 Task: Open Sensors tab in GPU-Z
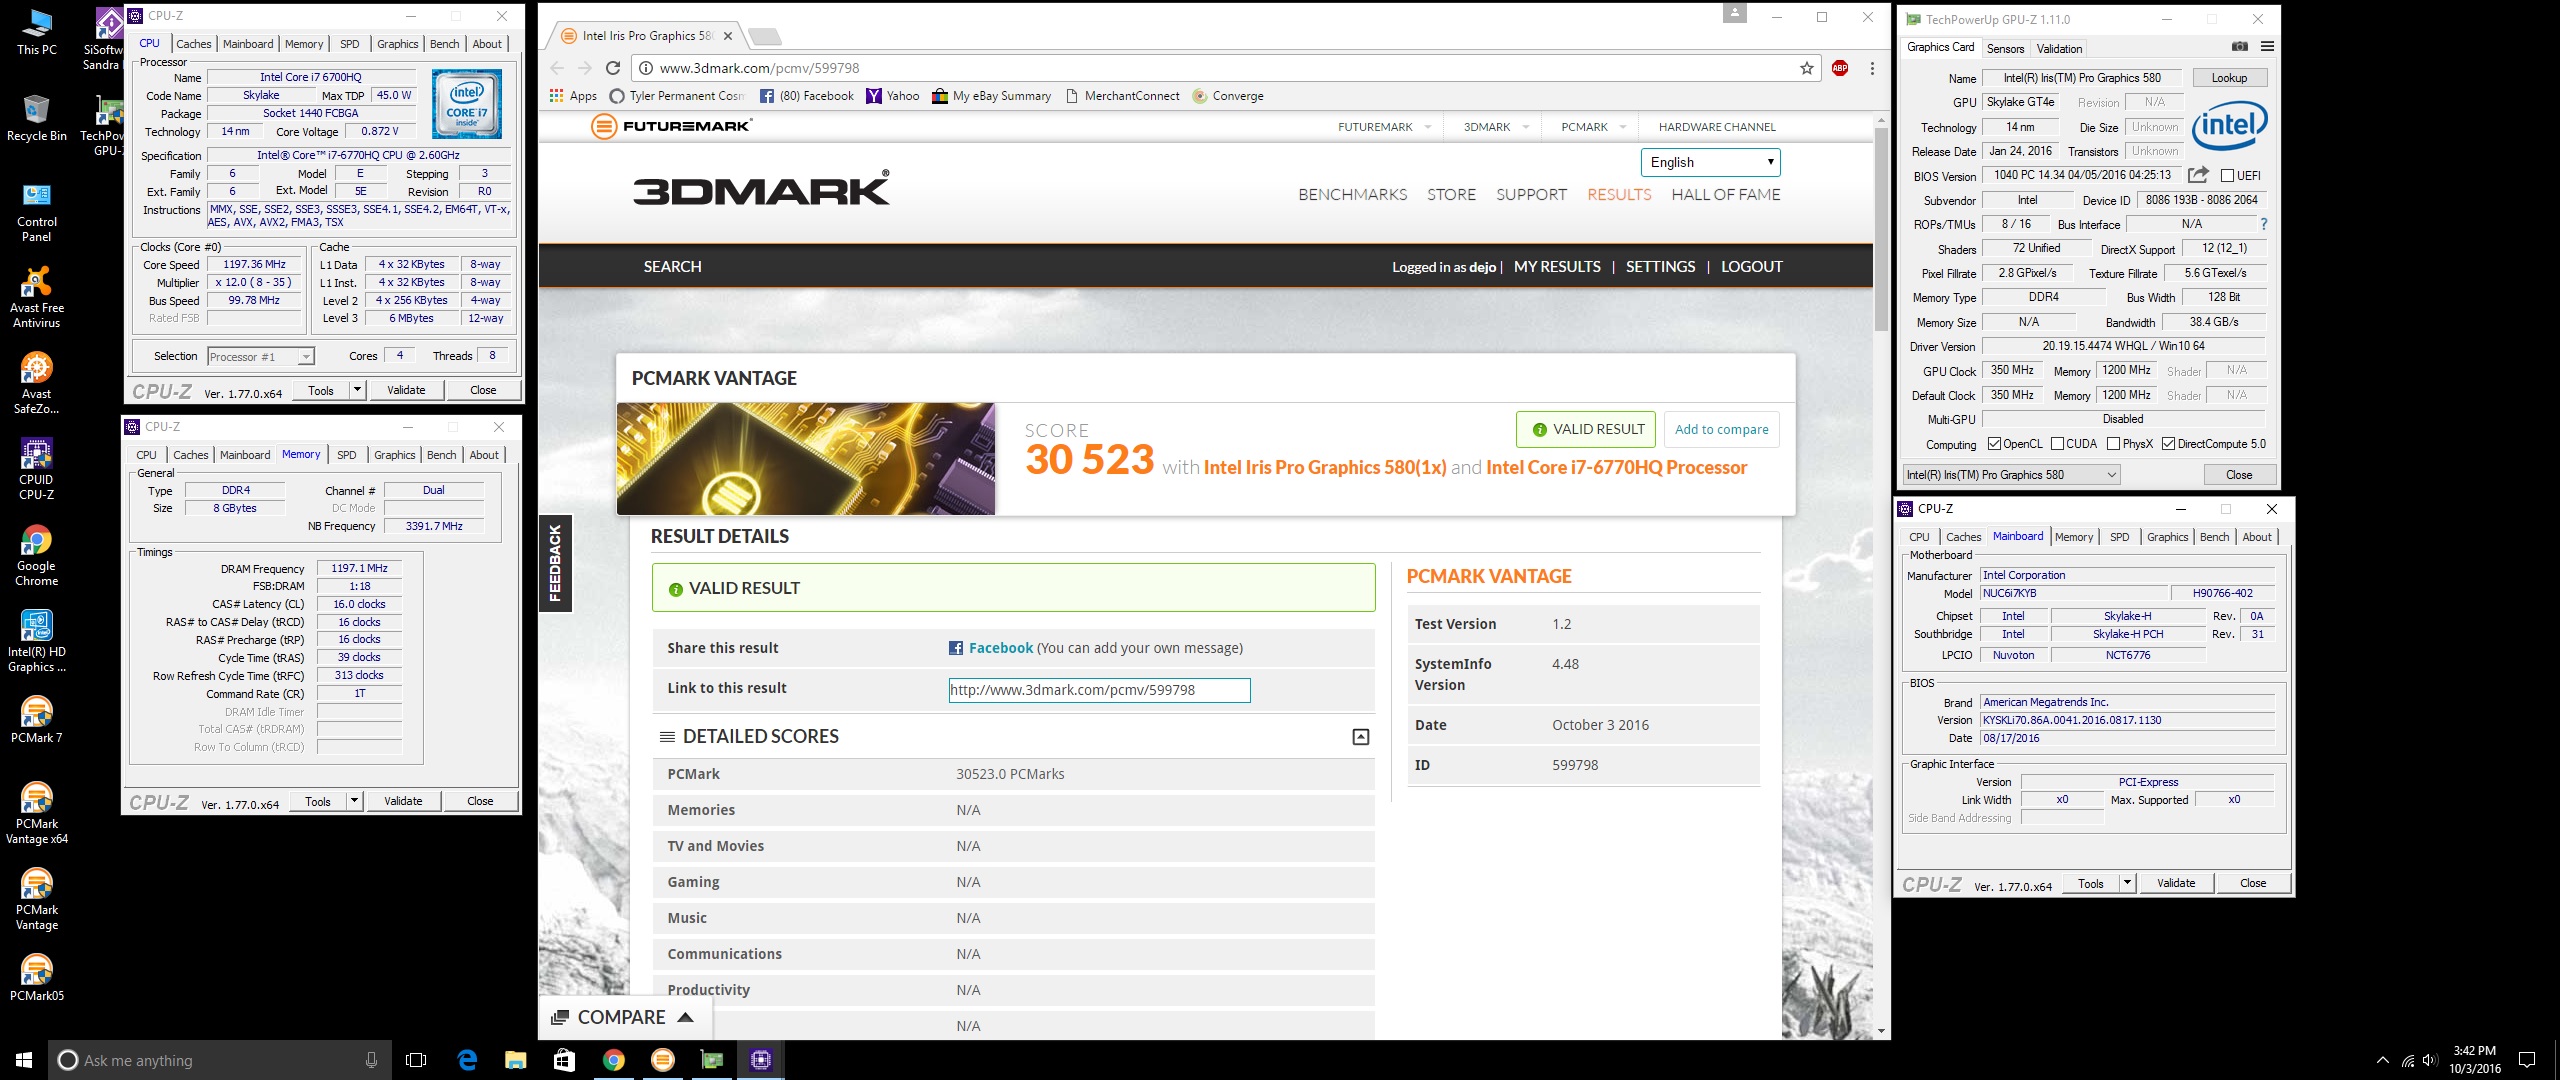click(2005, 48)
